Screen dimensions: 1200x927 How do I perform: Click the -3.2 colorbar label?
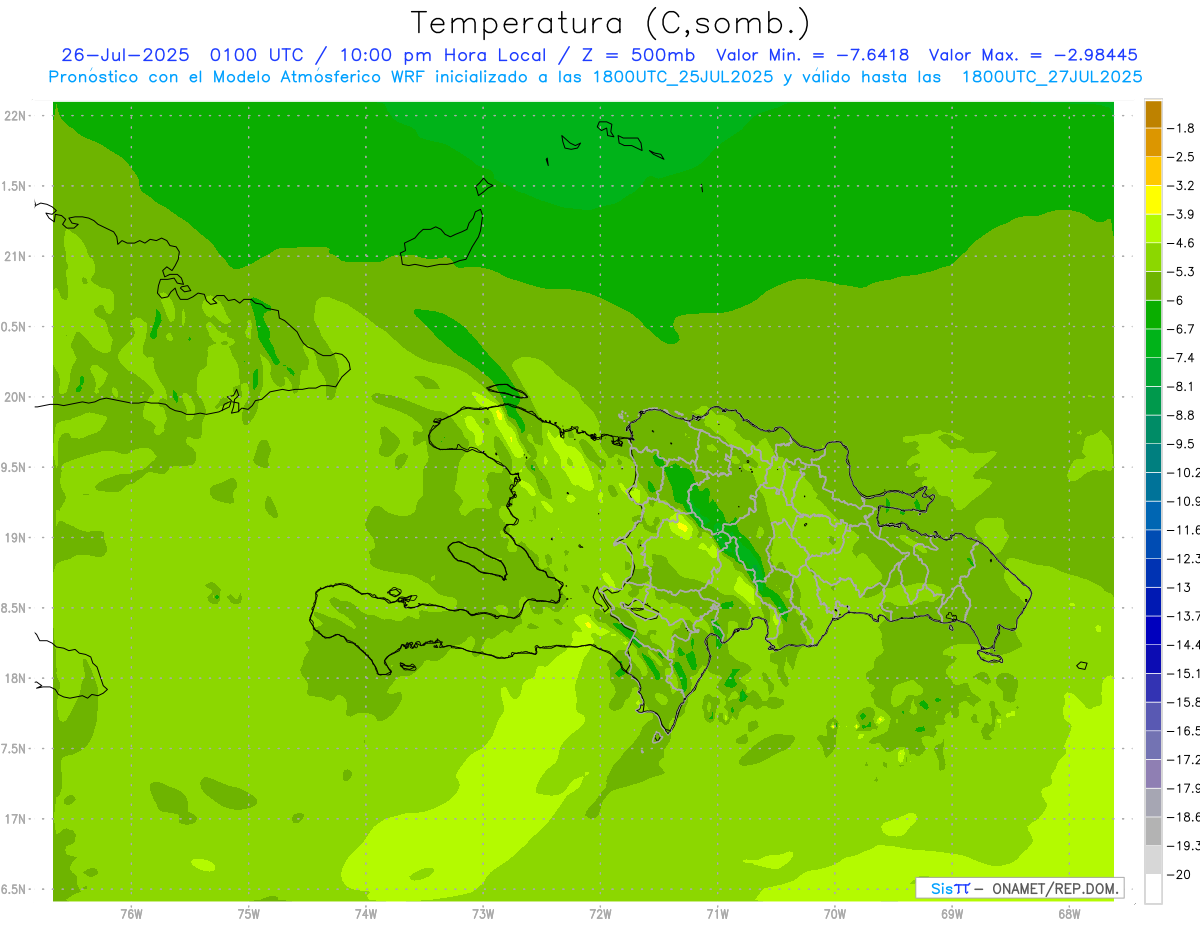pos(1183,186)
